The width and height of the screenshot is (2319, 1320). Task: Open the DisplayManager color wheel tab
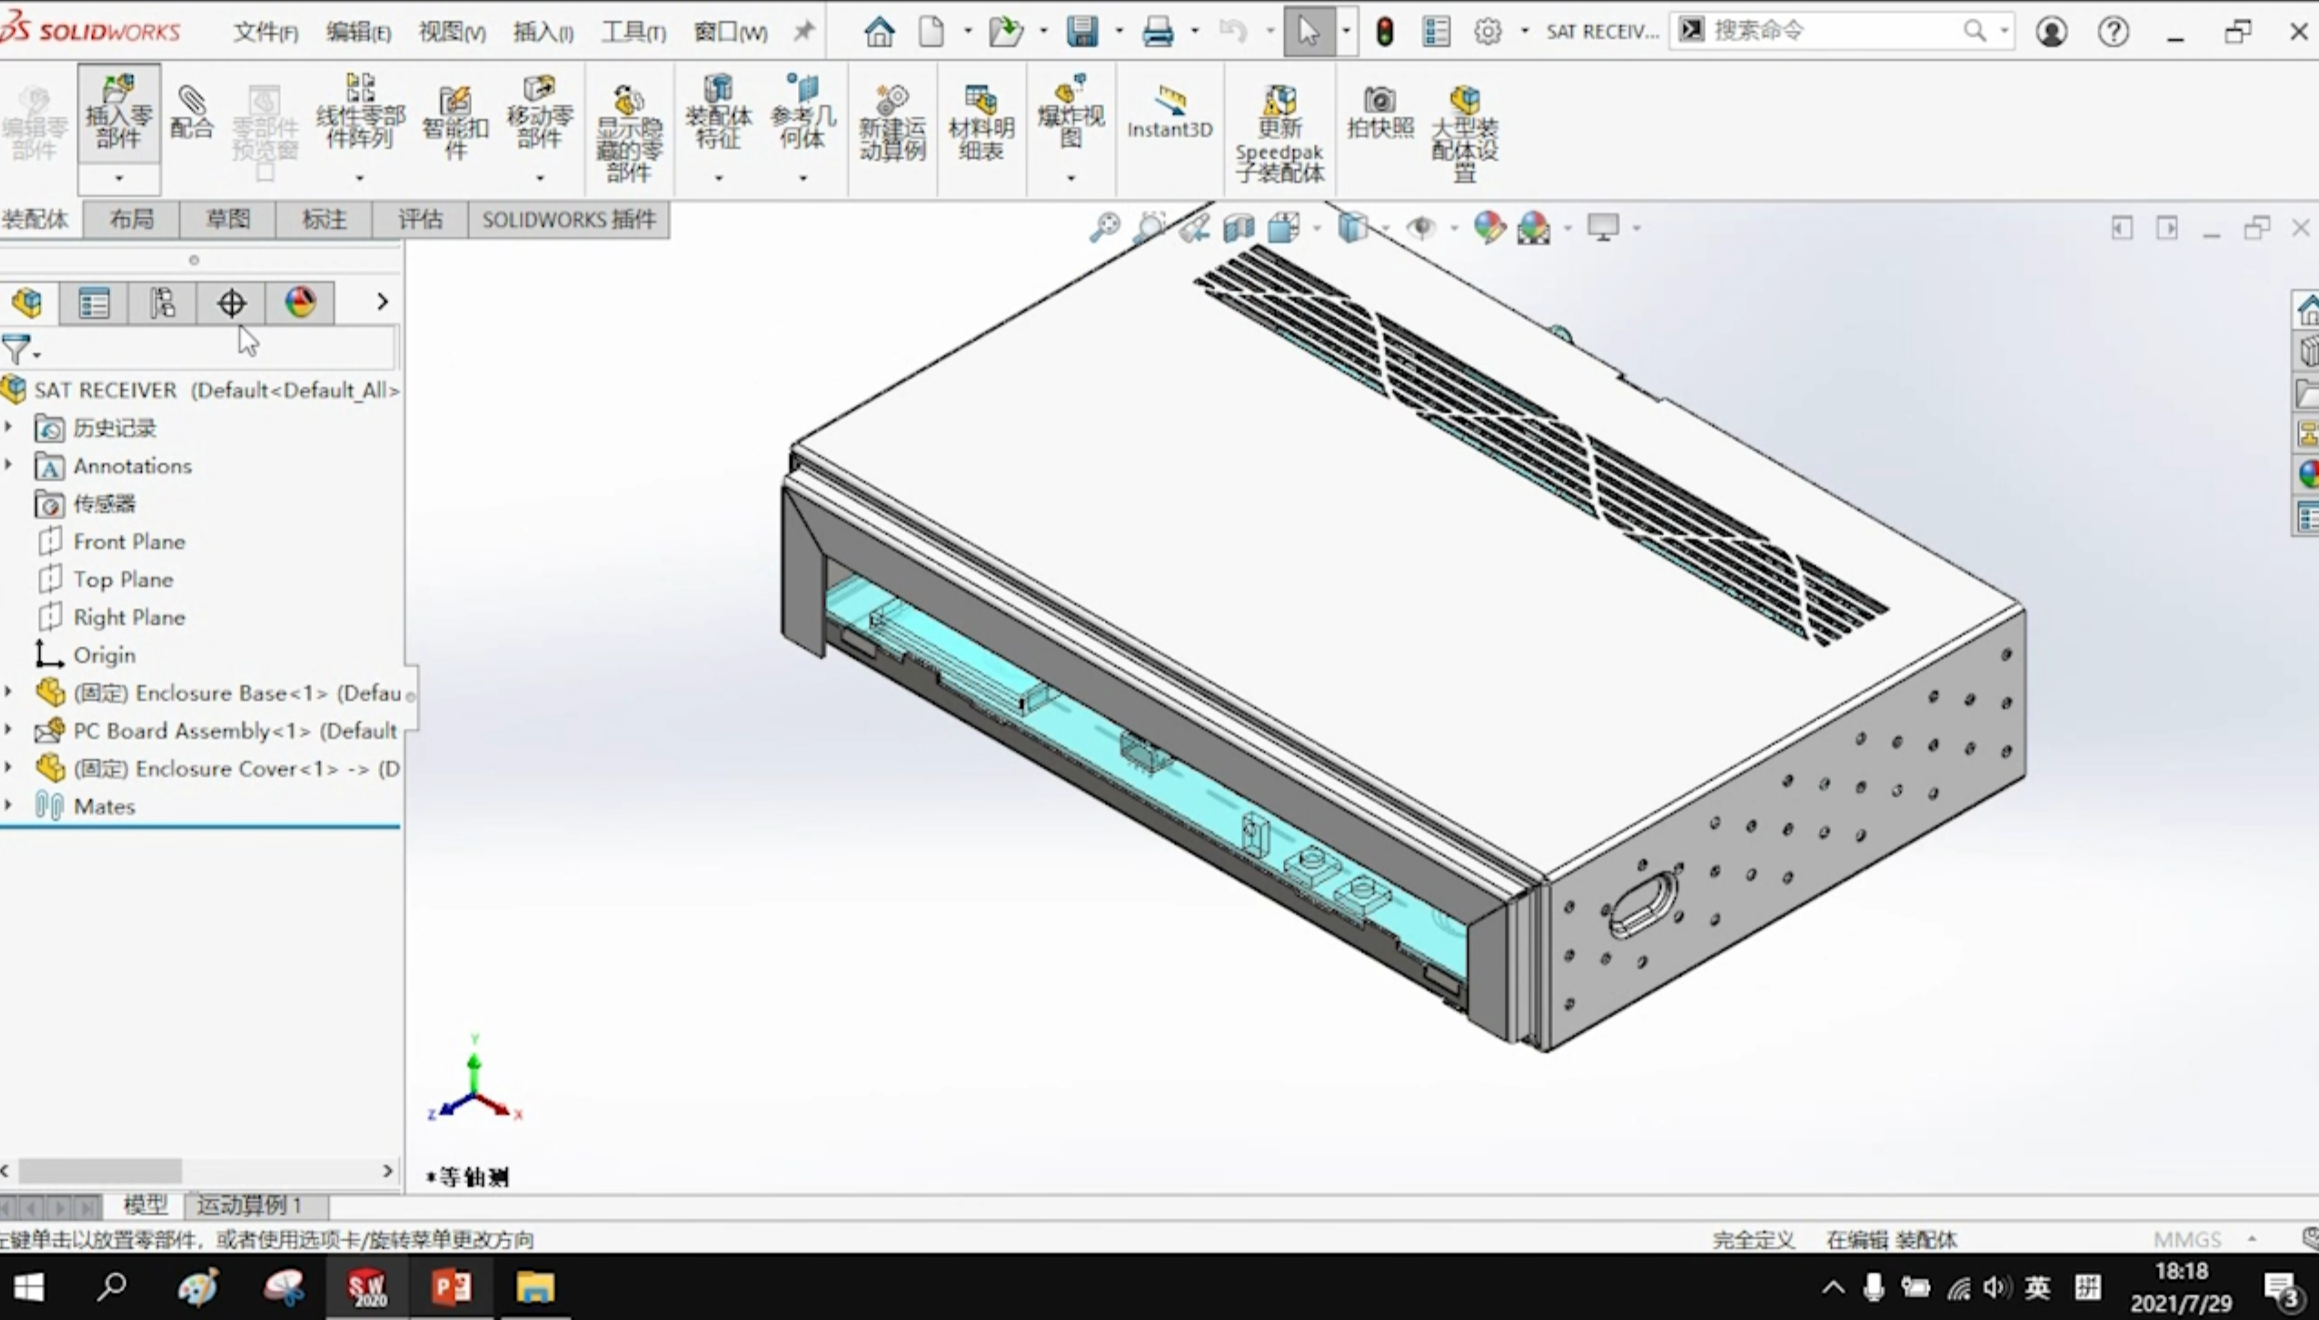pos(300,302)
